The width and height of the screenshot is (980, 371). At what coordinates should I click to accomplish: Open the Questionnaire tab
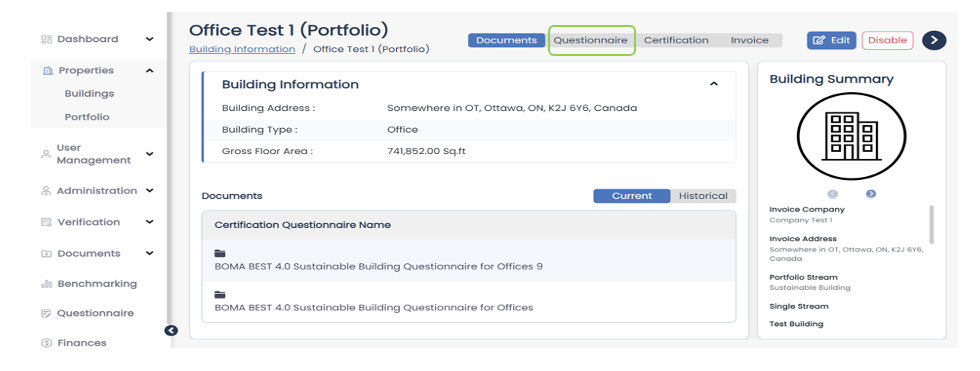click(591, 41)
